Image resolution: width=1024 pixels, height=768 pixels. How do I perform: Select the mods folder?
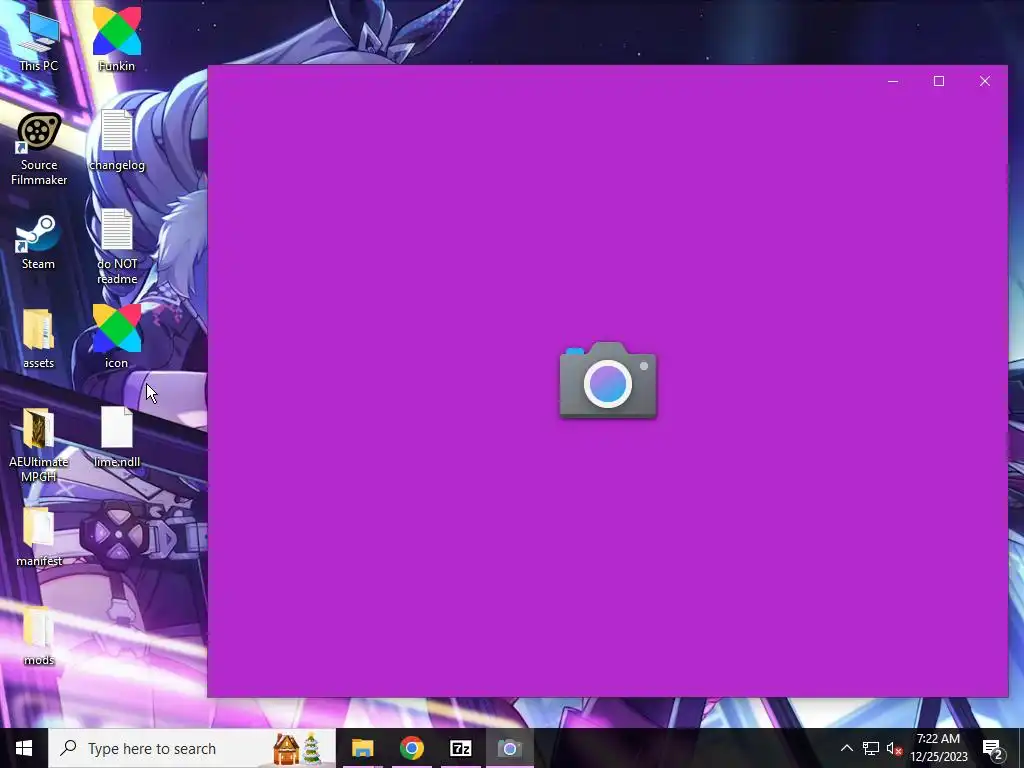(39, 636)
